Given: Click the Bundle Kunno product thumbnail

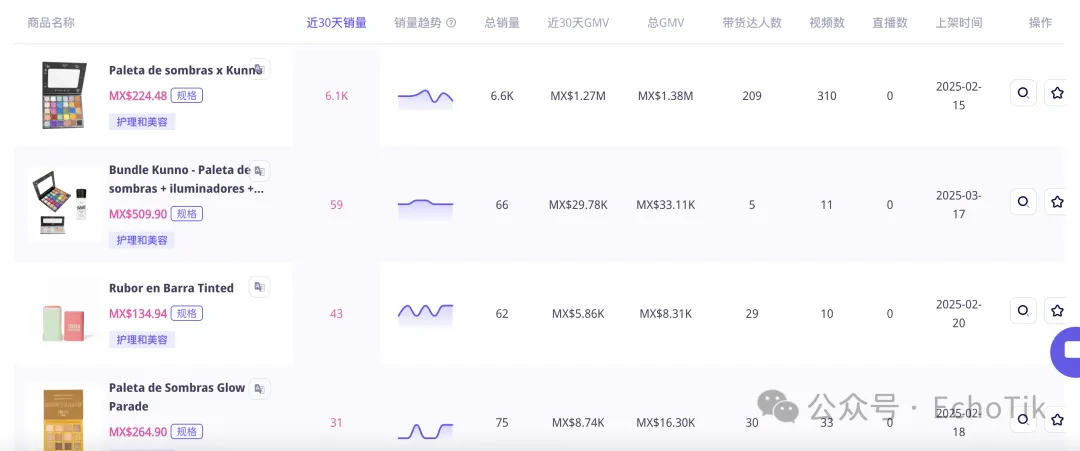Looking at the screenshot, I should (x=63, y=204).
